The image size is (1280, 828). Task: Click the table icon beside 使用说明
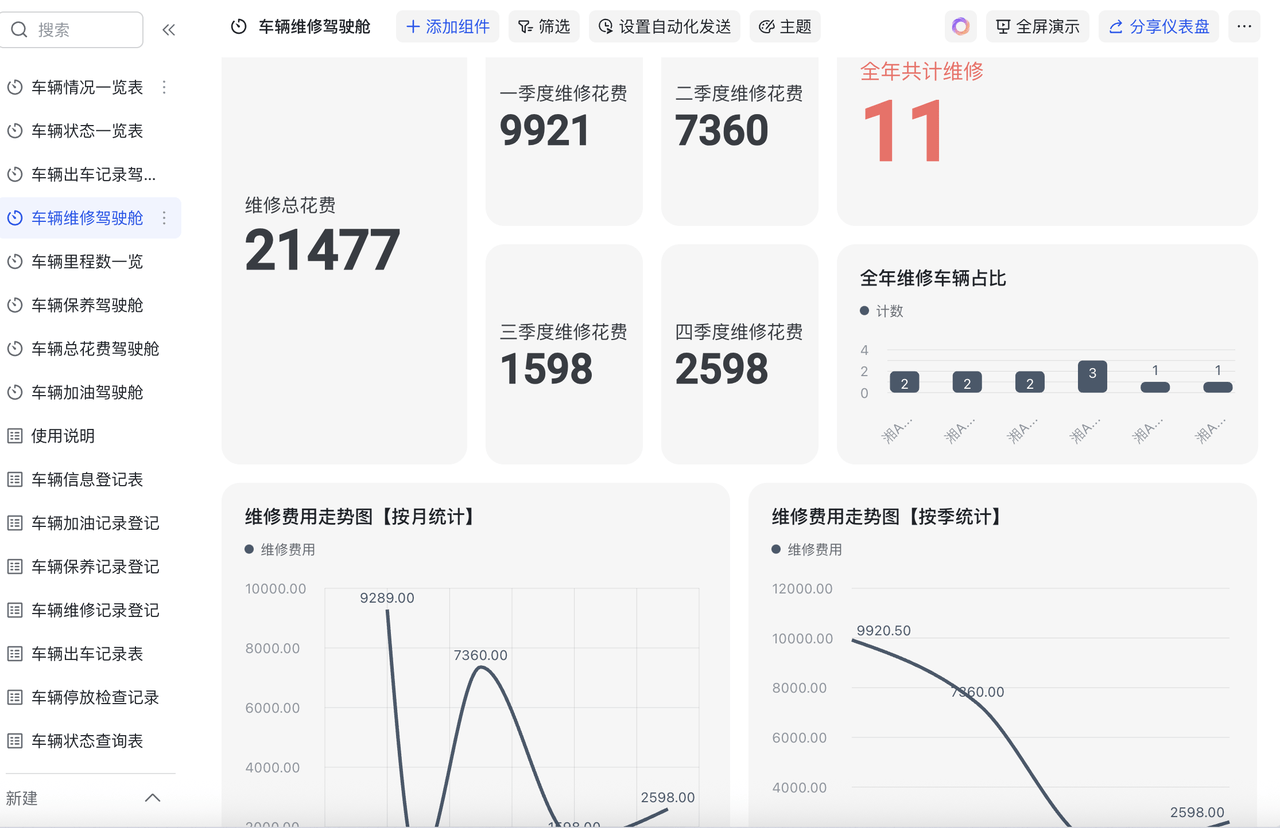[15, 436]
